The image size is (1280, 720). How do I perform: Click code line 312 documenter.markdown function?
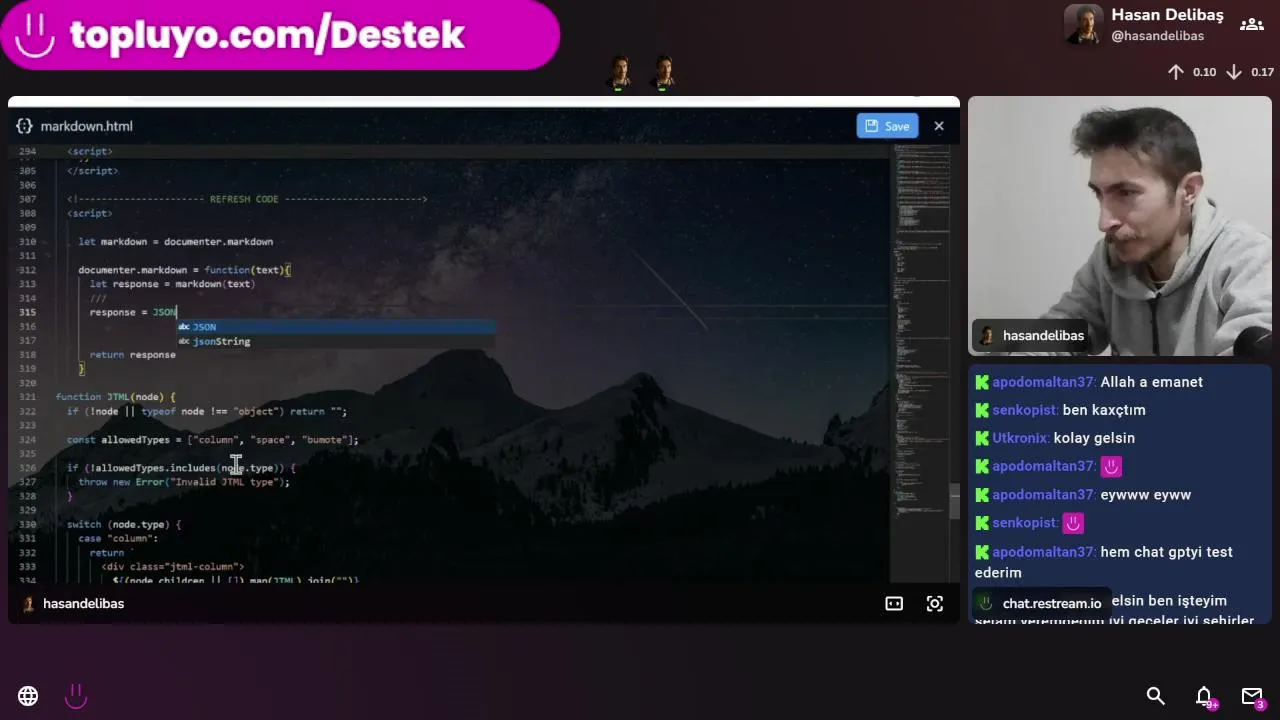185,270
